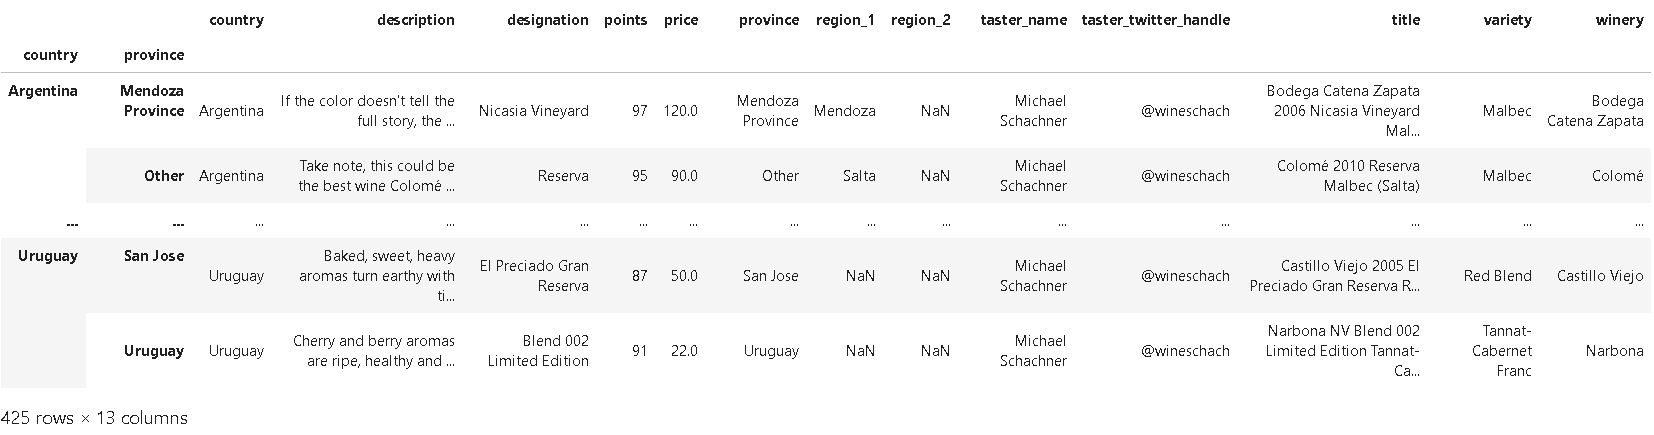Screen dimensions: 1654x435
Task: Select the 'Colomé 2010 Reserva Malbec' title cell
Action: tap(1348, 176)
